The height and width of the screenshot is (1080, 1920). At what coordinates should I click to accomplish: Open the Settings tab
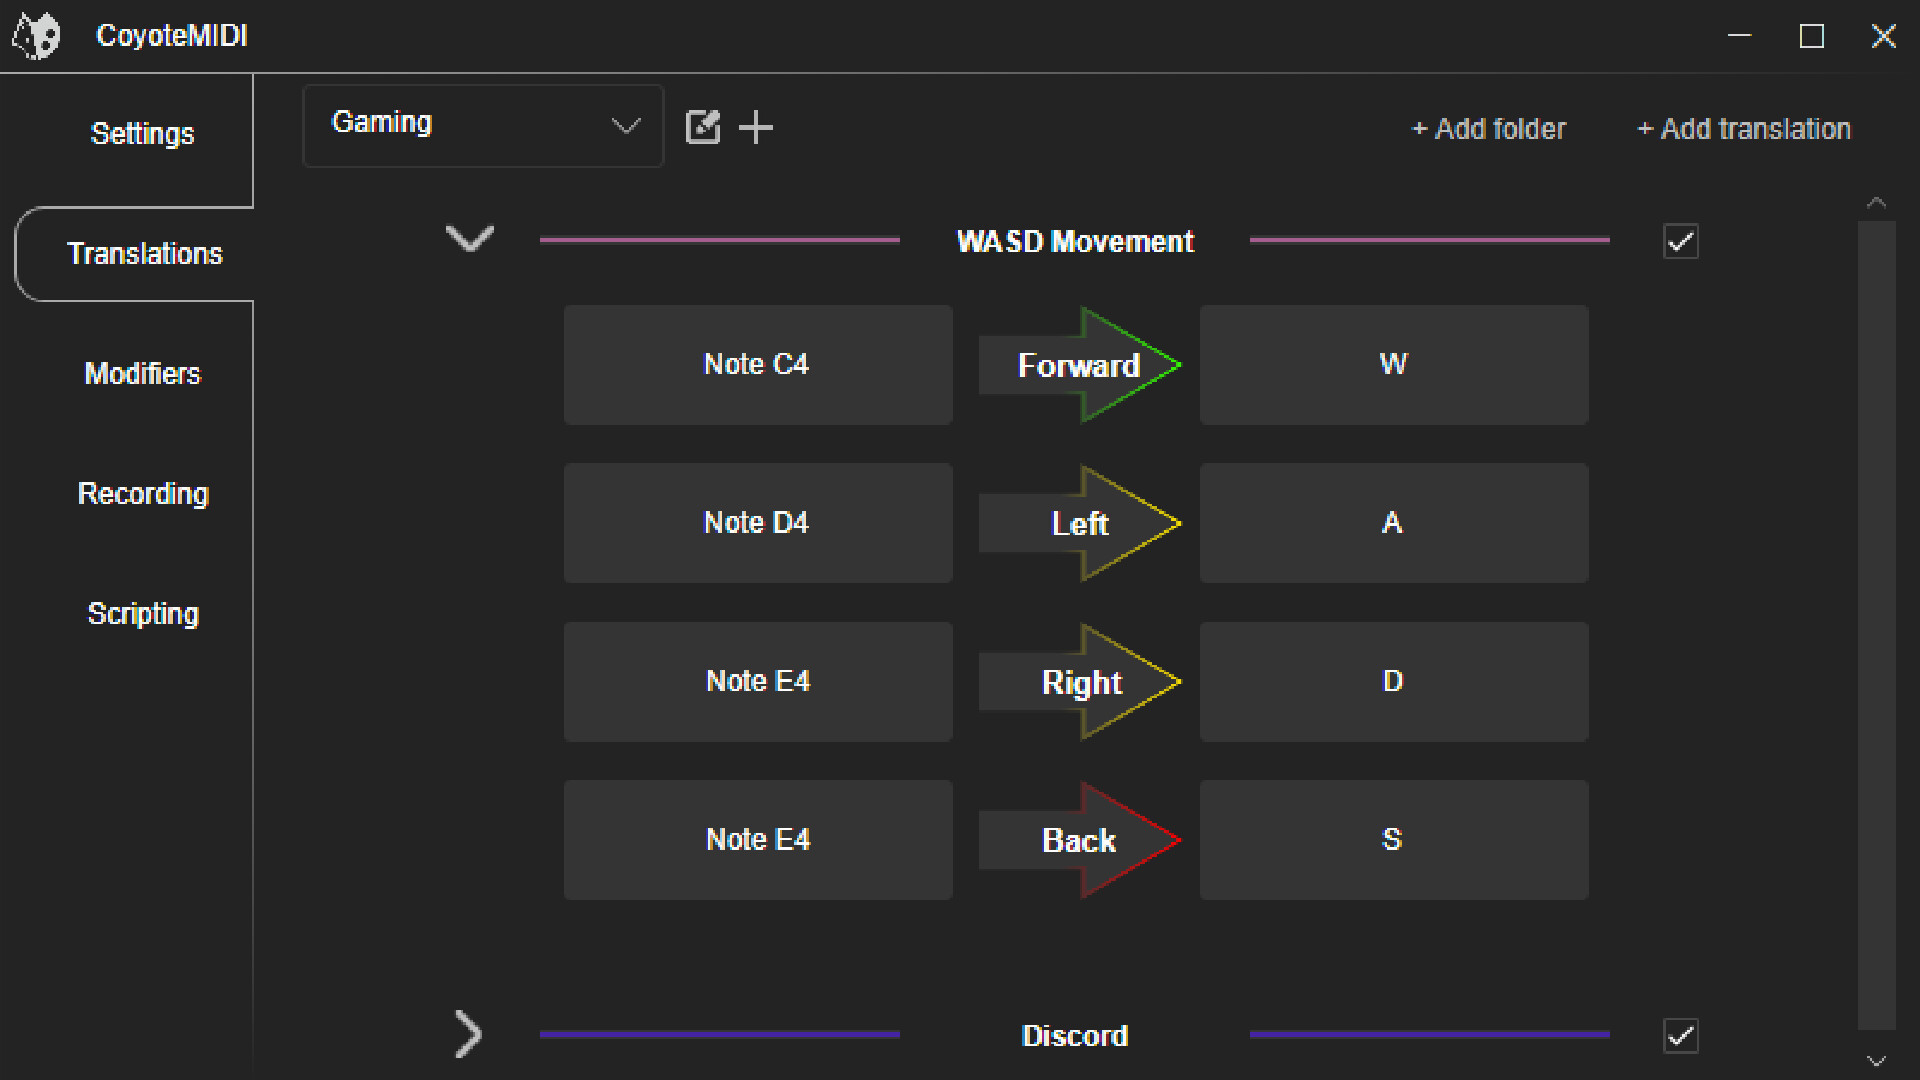point(142,134)
